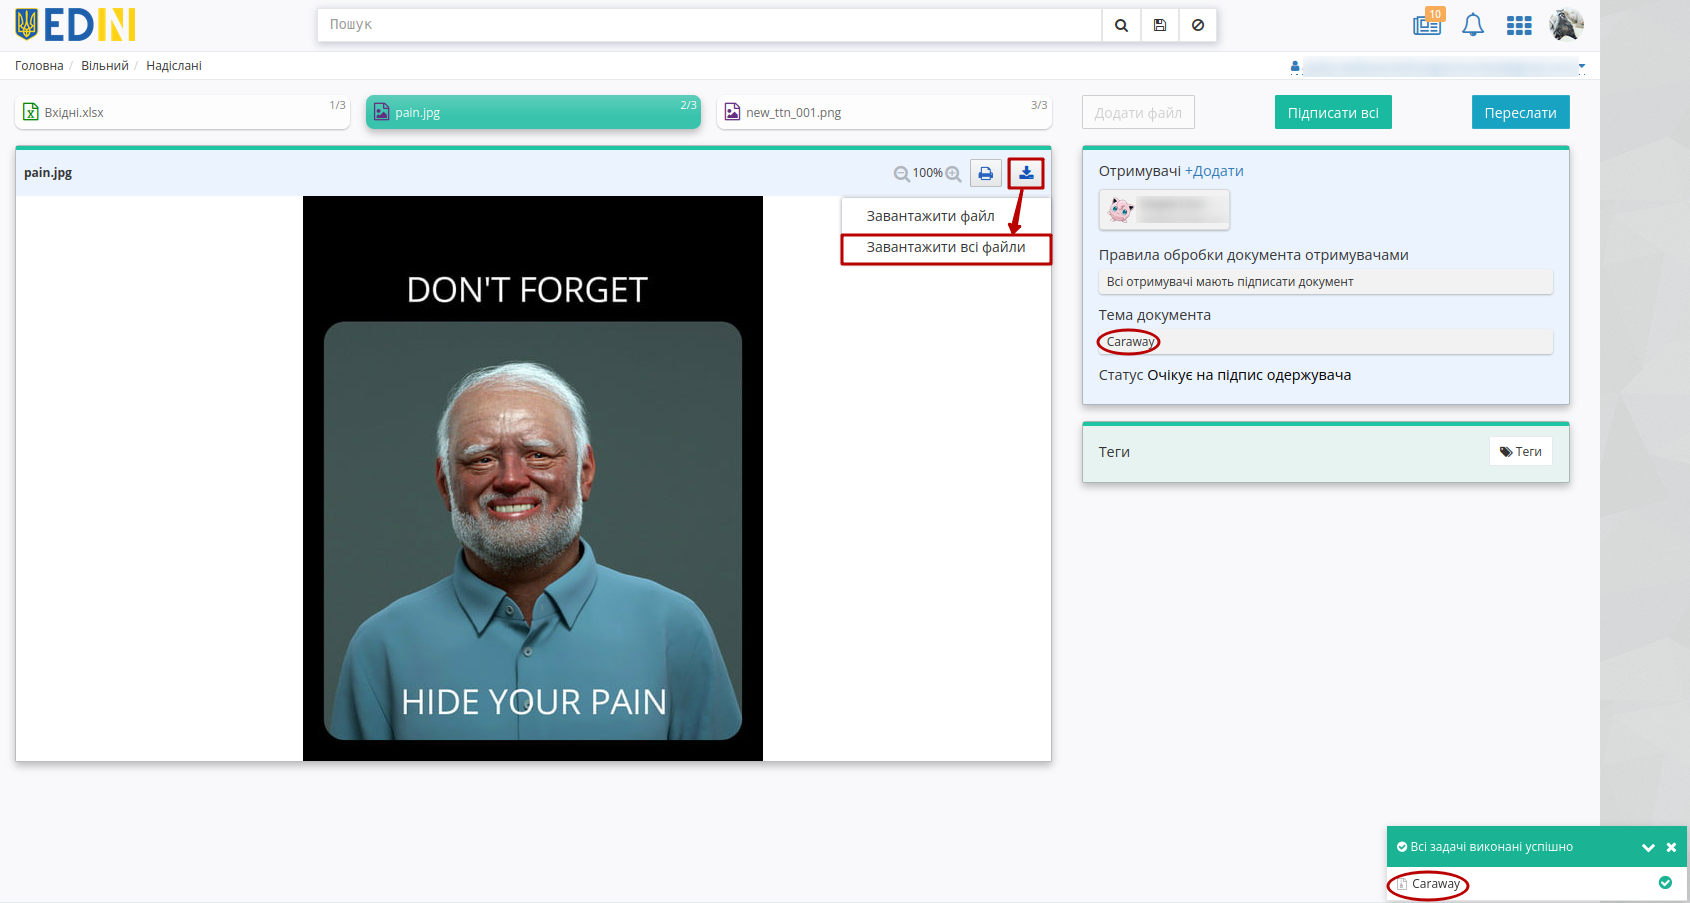Screen dimensions: 1690x903
Task: Click the +Додати recipients link
Action: pyautogui.click(x=1214, y=171)
